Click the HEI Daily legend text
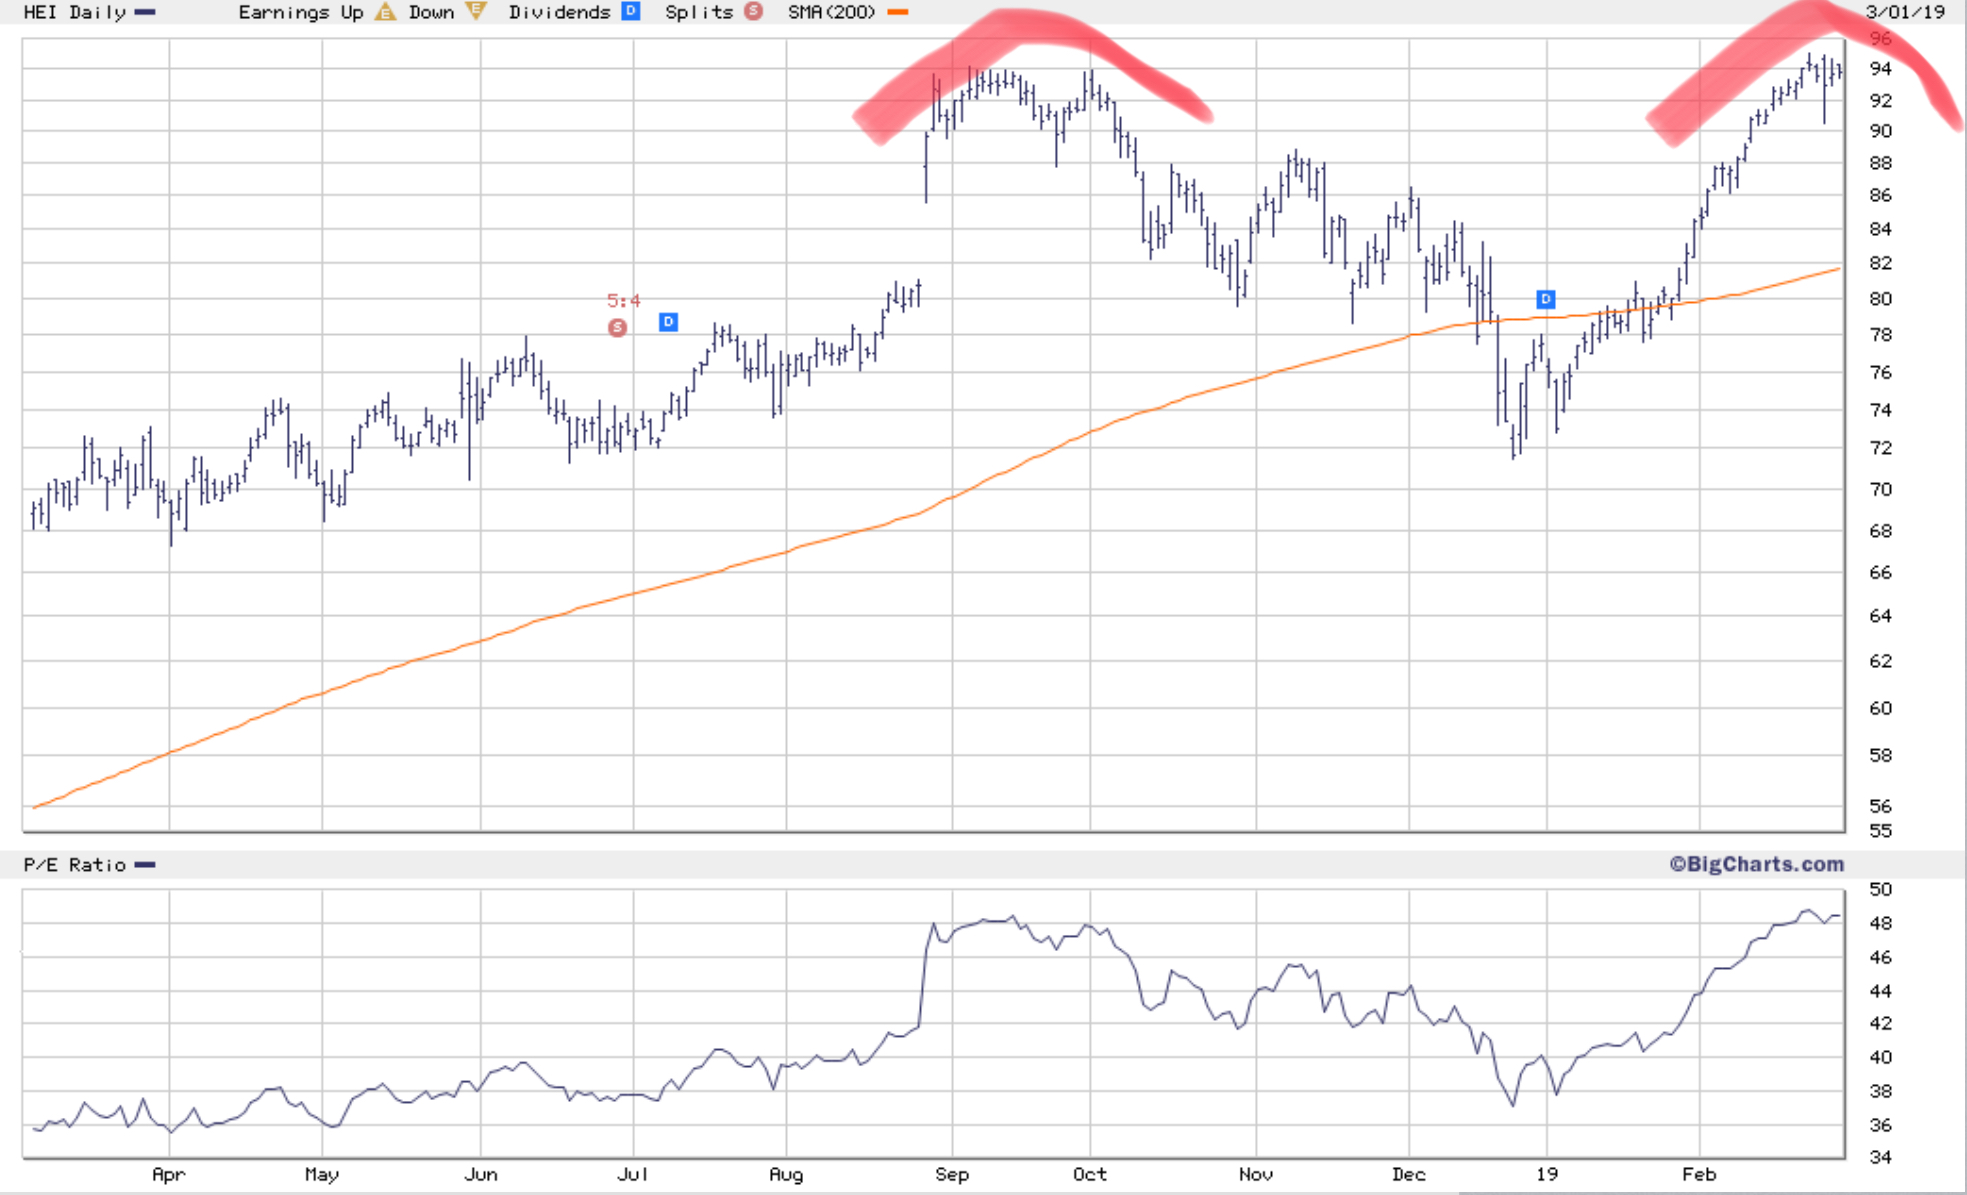The image size is (1967, 1195). pos(74,12)
